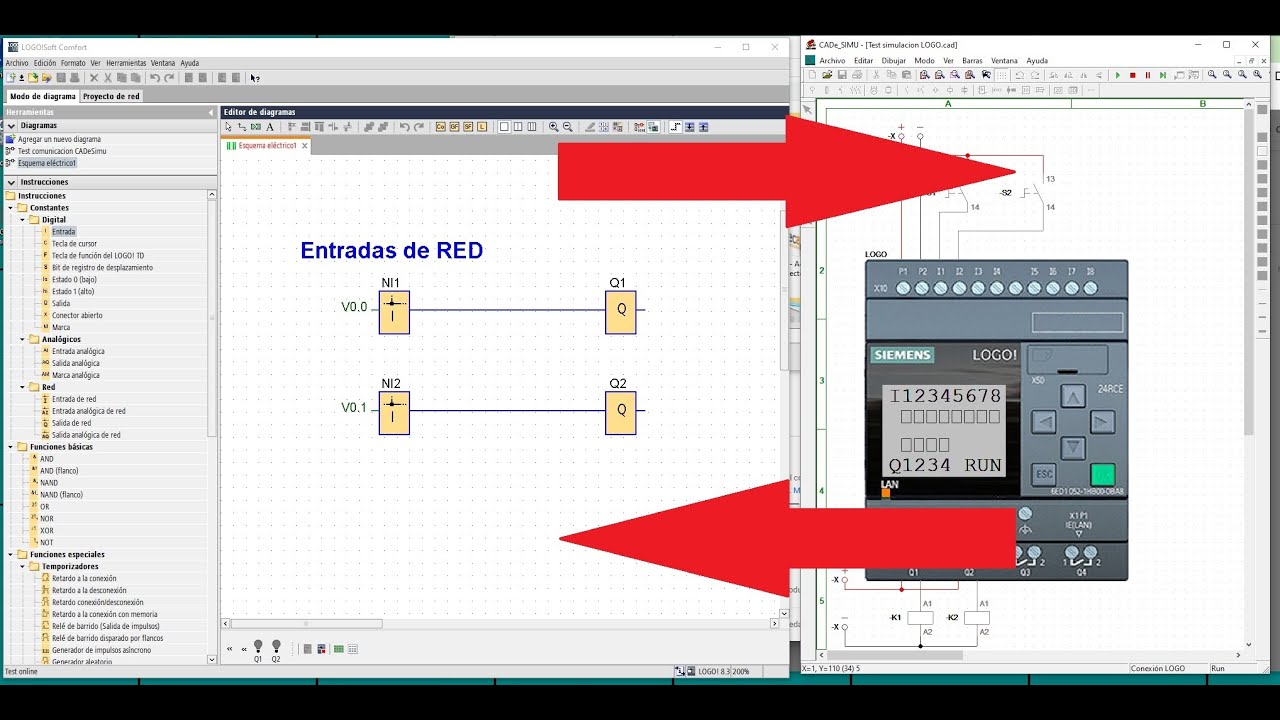This screenshot has width=1280, height=720.
Task: Start simulation with CADe_SIMU play button
Action: pos(1118,75)
